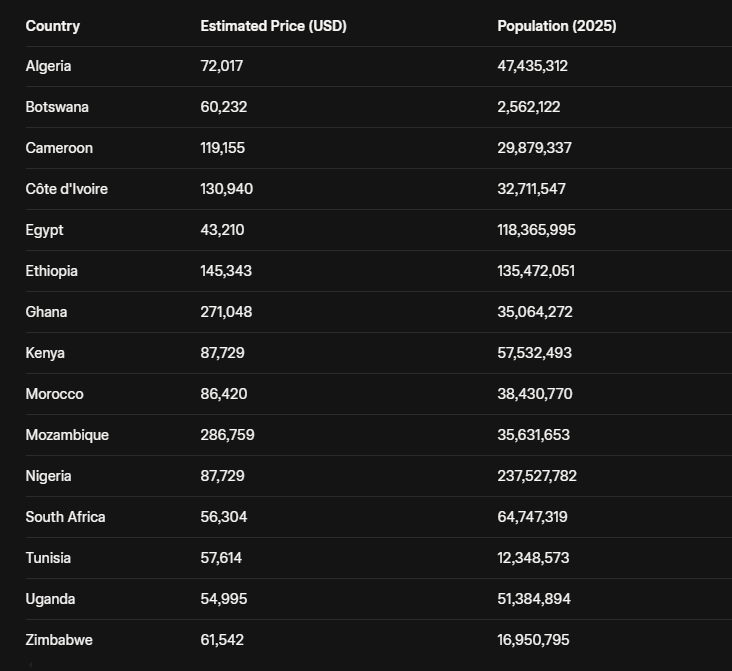Viewport: 732px width, 671px height.
Task: Select the Kenya country cell
Action: tap(45, 353)
